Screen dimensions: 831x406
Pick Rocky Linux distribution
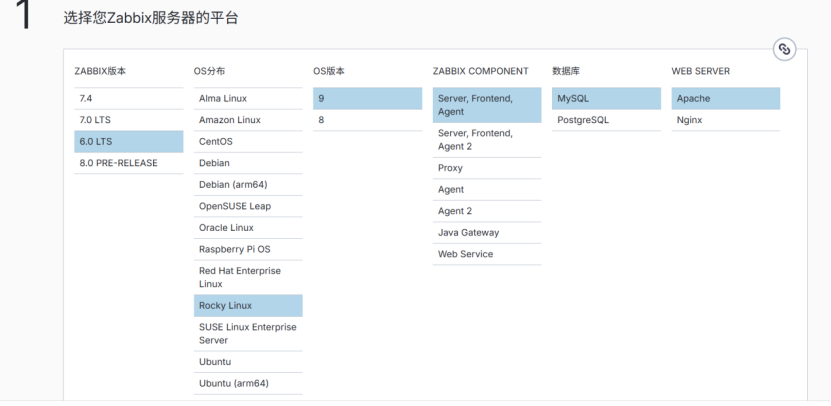click(x=248, y=306)
